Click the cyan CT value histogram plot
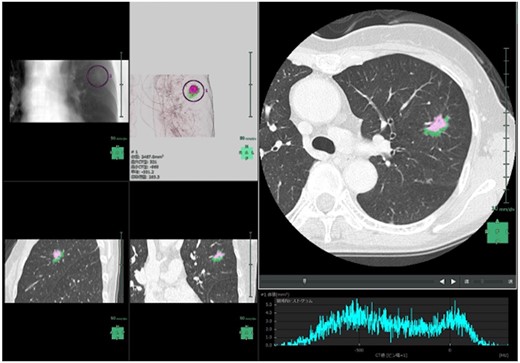 [391, 322]
